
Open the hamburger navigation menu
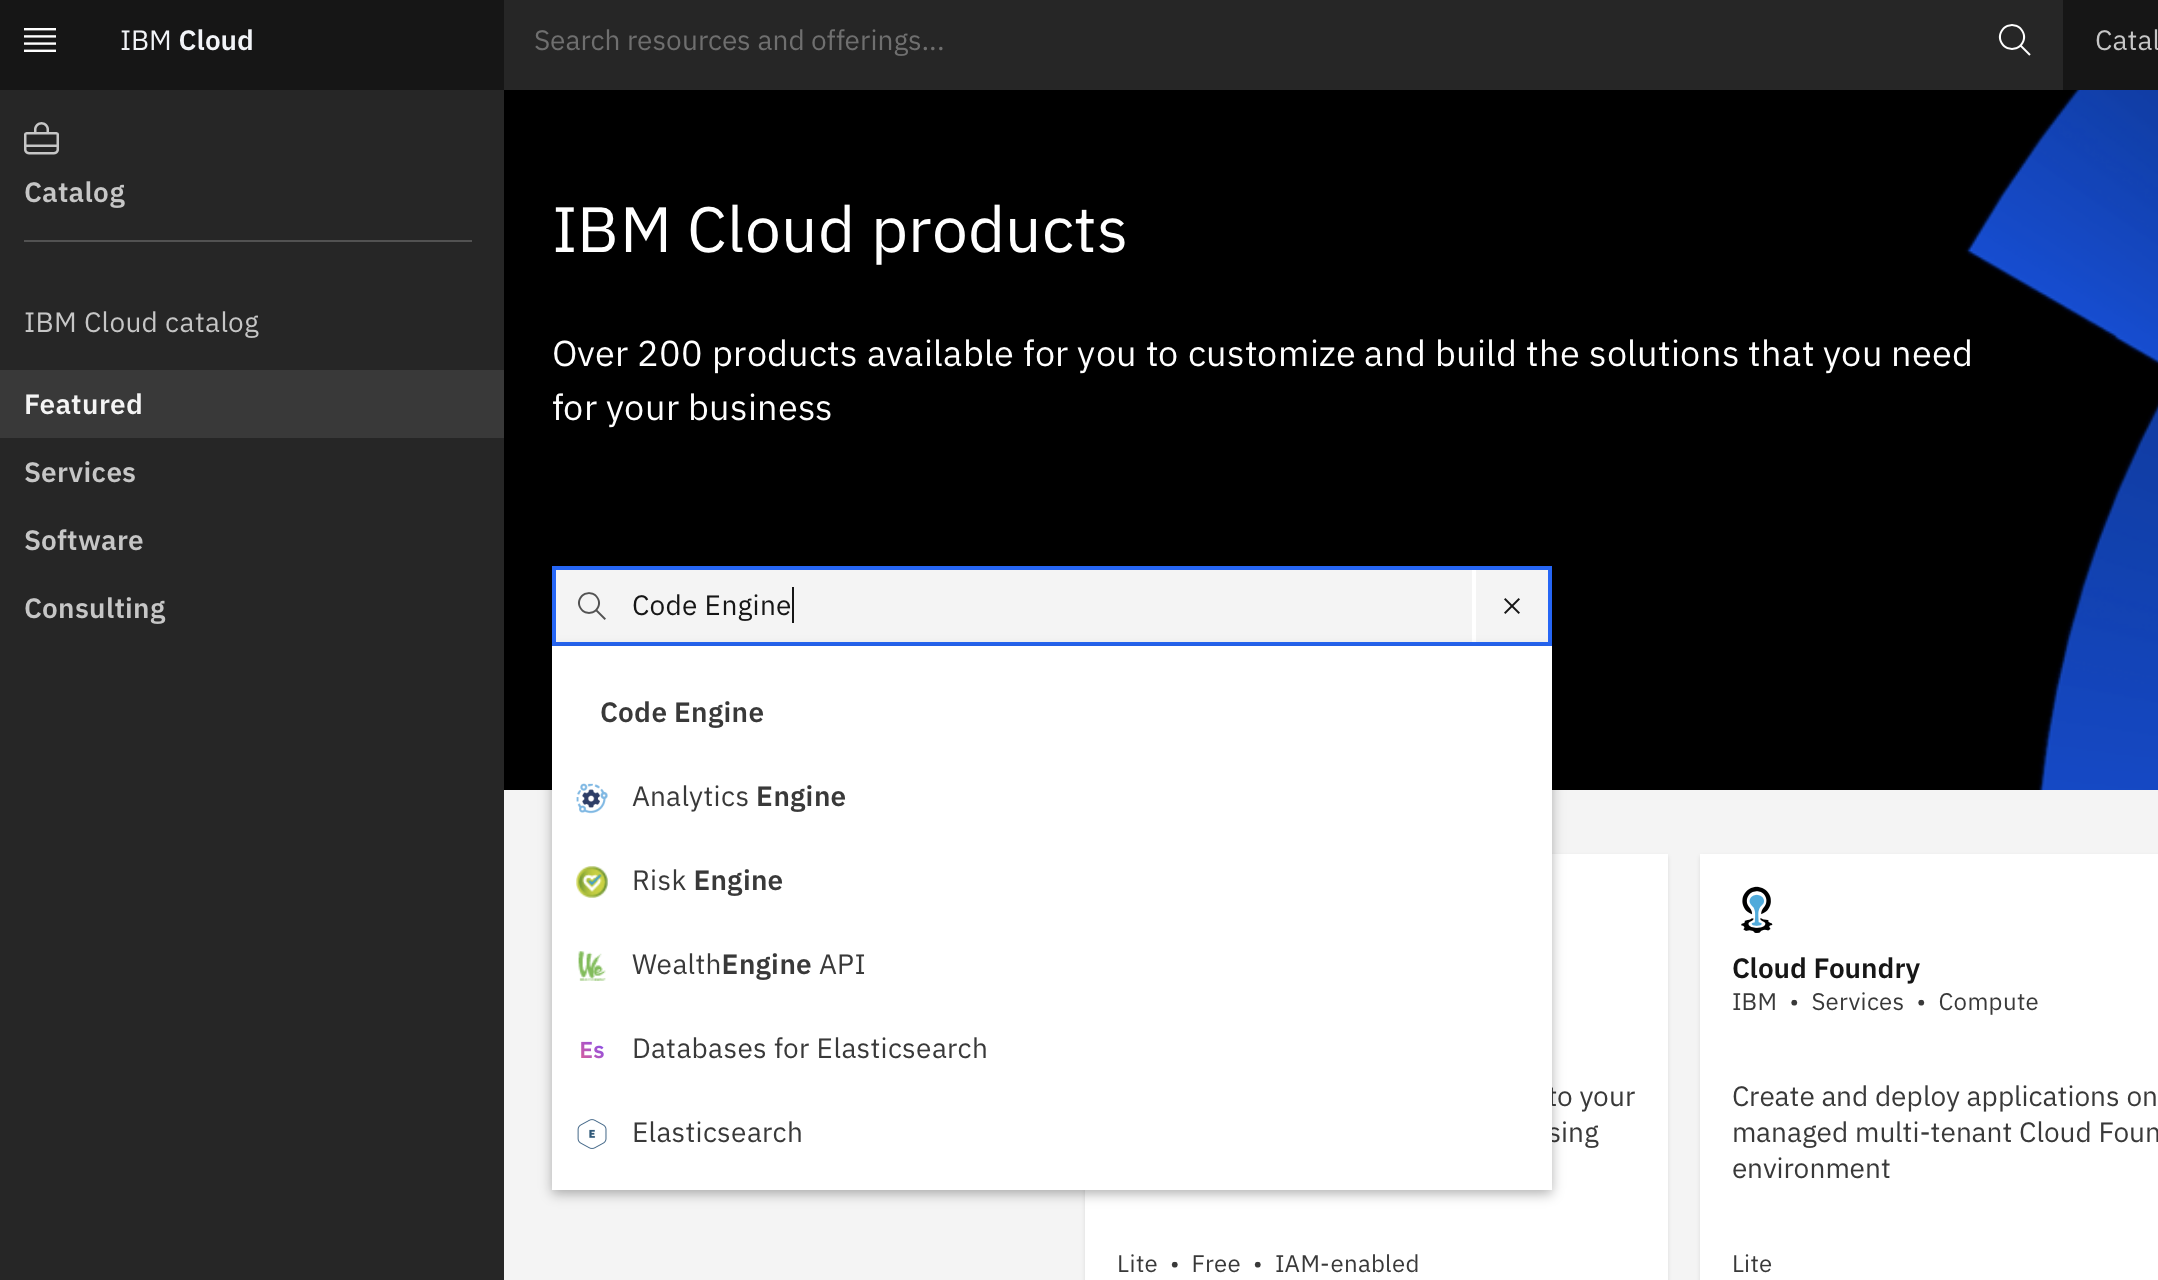40,41
